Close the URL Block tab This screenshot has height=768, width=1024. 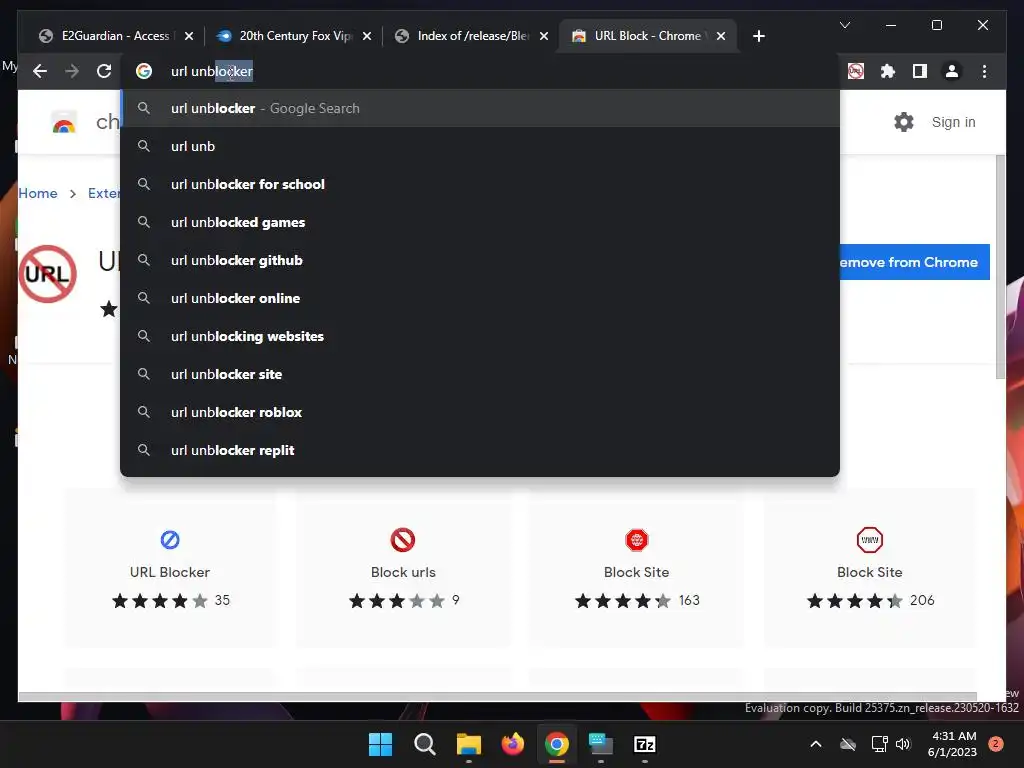(721, 36)
